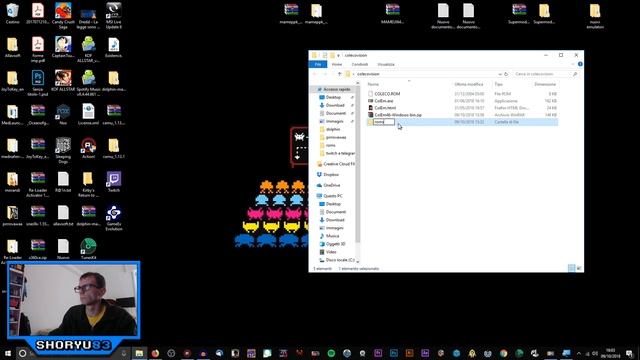The width and height of the screenshot is (640, 360).
Task: Open roms folder in navigation pane
Action: pos(330,145)
